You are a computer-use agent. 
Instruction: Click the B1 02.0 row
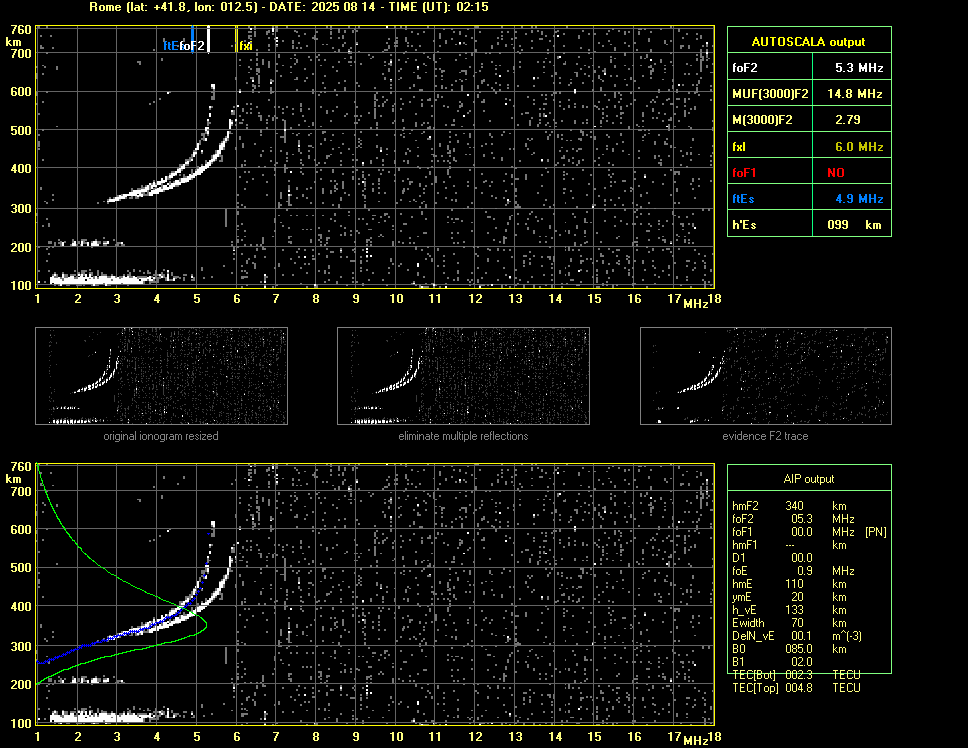pos(772,662)
